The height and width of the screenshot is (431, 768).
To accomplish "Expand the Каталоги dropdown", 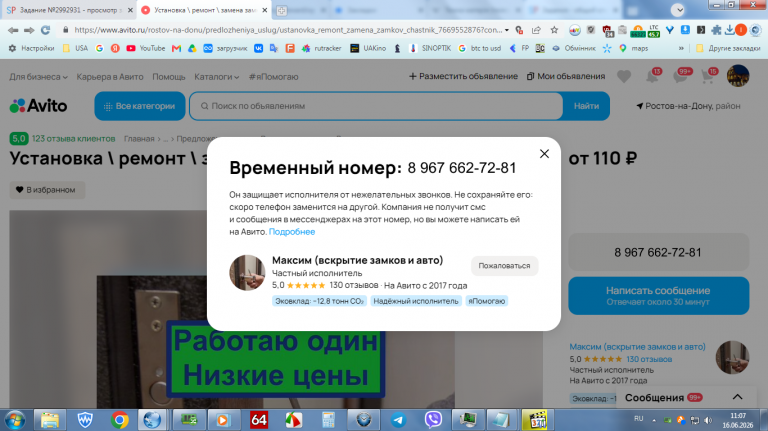I will tap(216, 77).
